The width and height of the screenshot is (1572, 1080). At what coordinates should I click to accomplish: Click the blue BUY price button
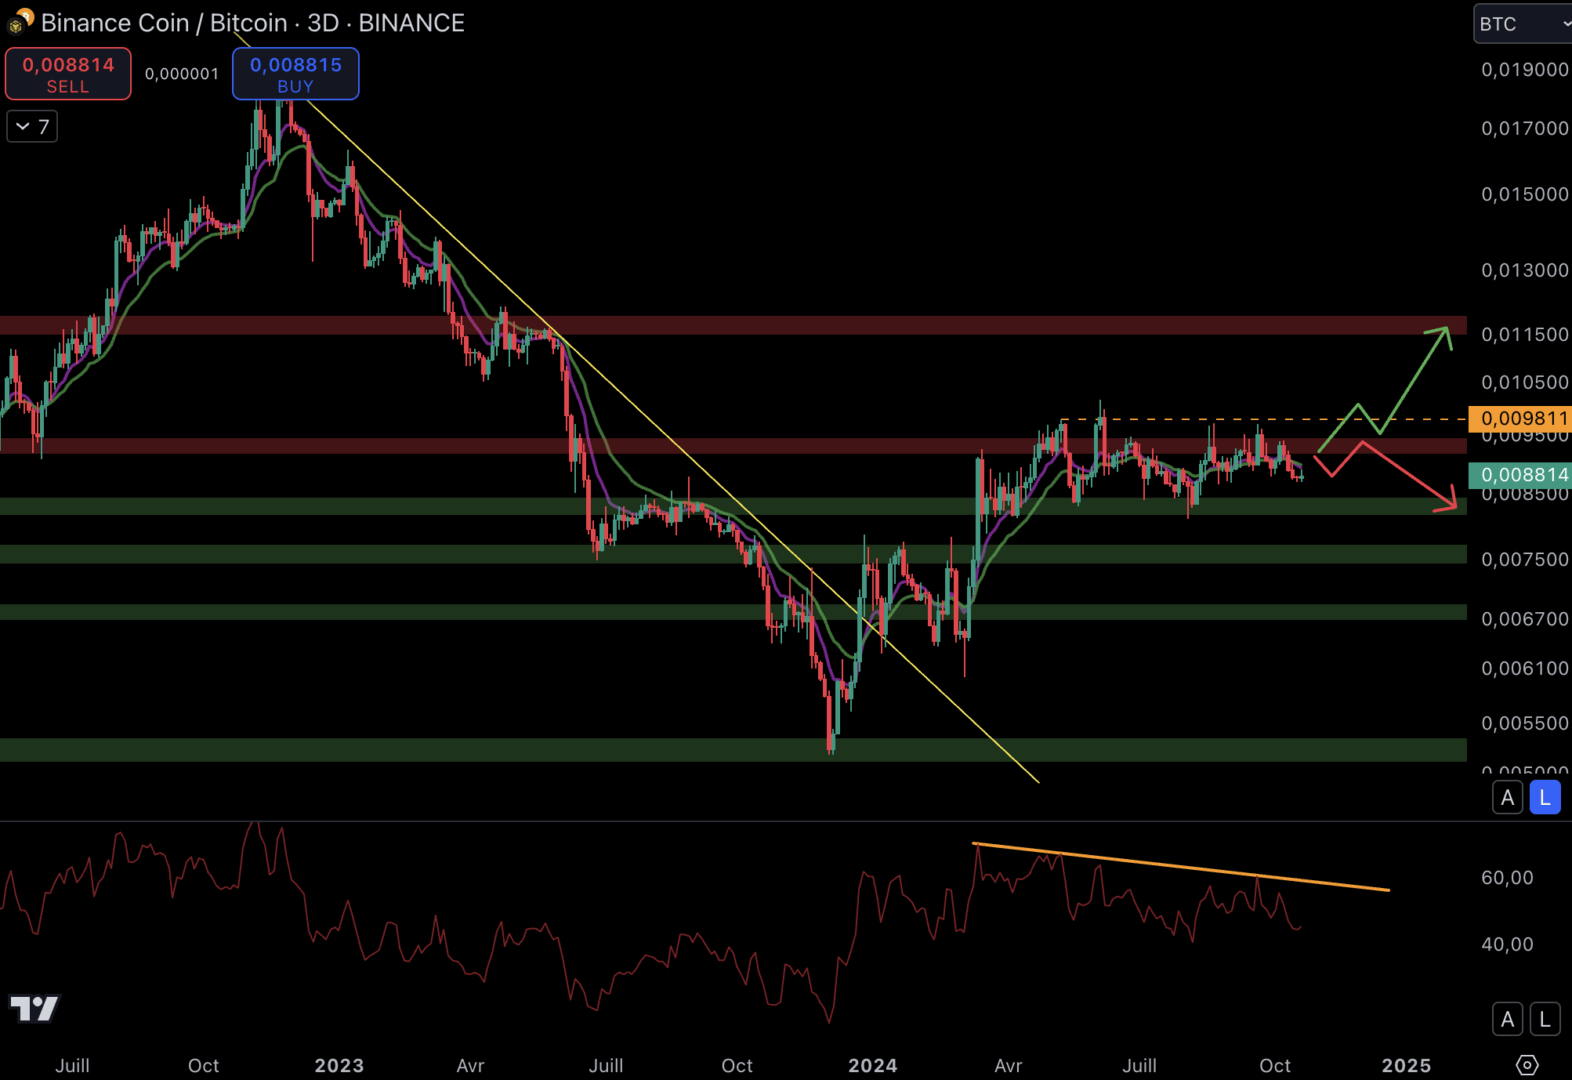click(x=296, y=74)
